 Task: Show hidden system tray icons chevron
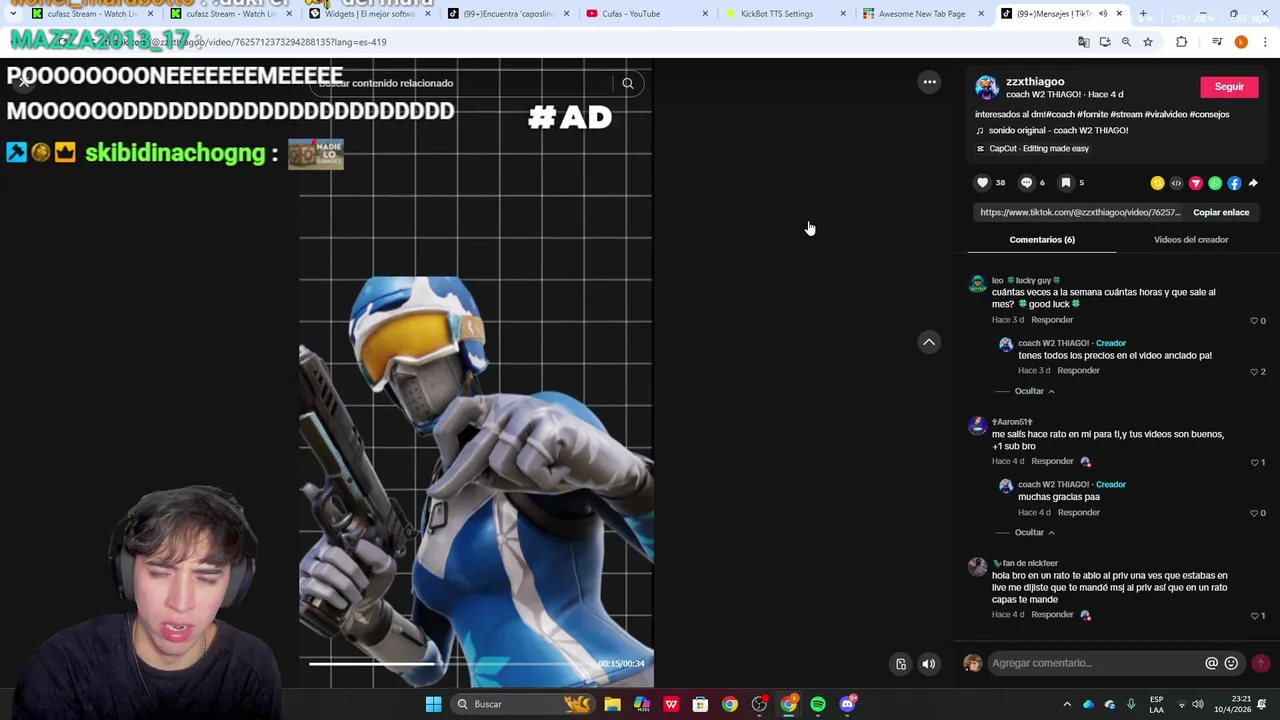click(1067, 704)
